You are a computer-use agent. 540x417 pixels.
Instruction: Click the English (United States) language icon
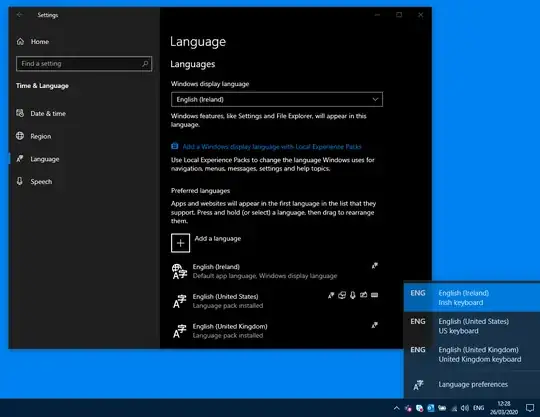click(179, 301)
